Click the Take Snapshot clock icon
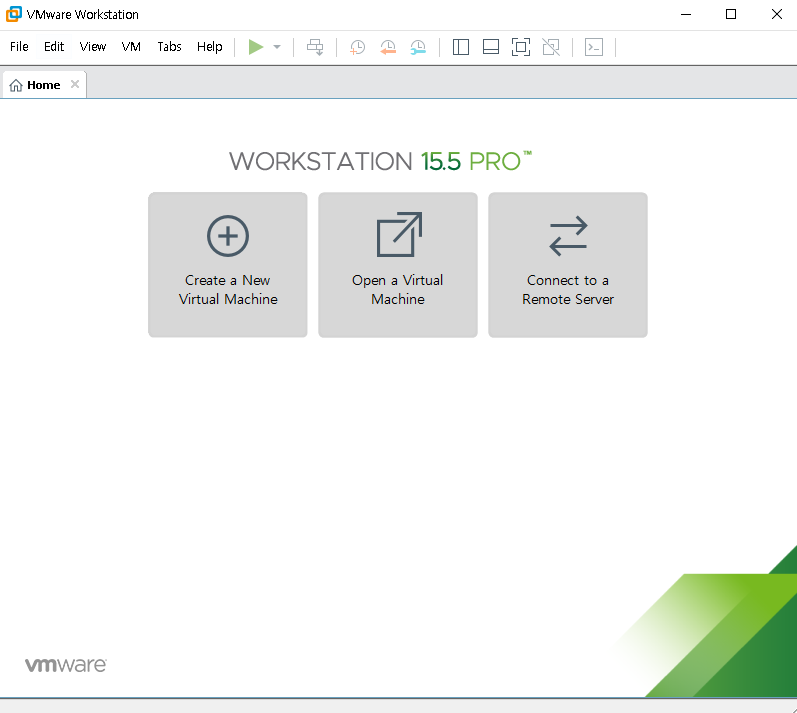Screen dimensions: 797x713 357,47
